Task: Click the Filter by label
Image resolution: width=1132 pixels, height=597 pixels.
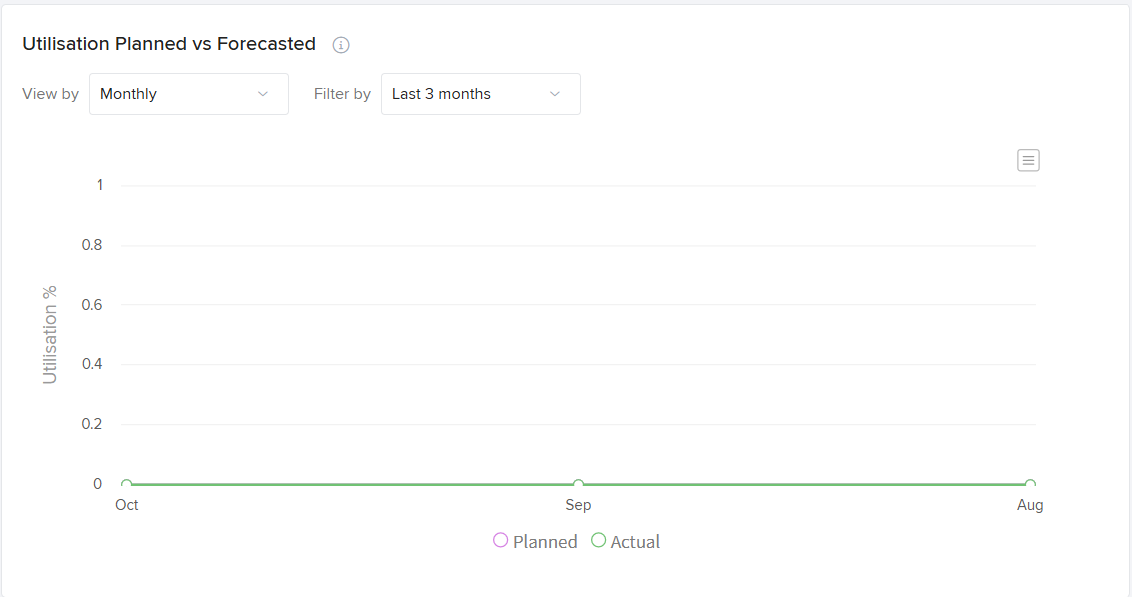Action: point(342,94)
